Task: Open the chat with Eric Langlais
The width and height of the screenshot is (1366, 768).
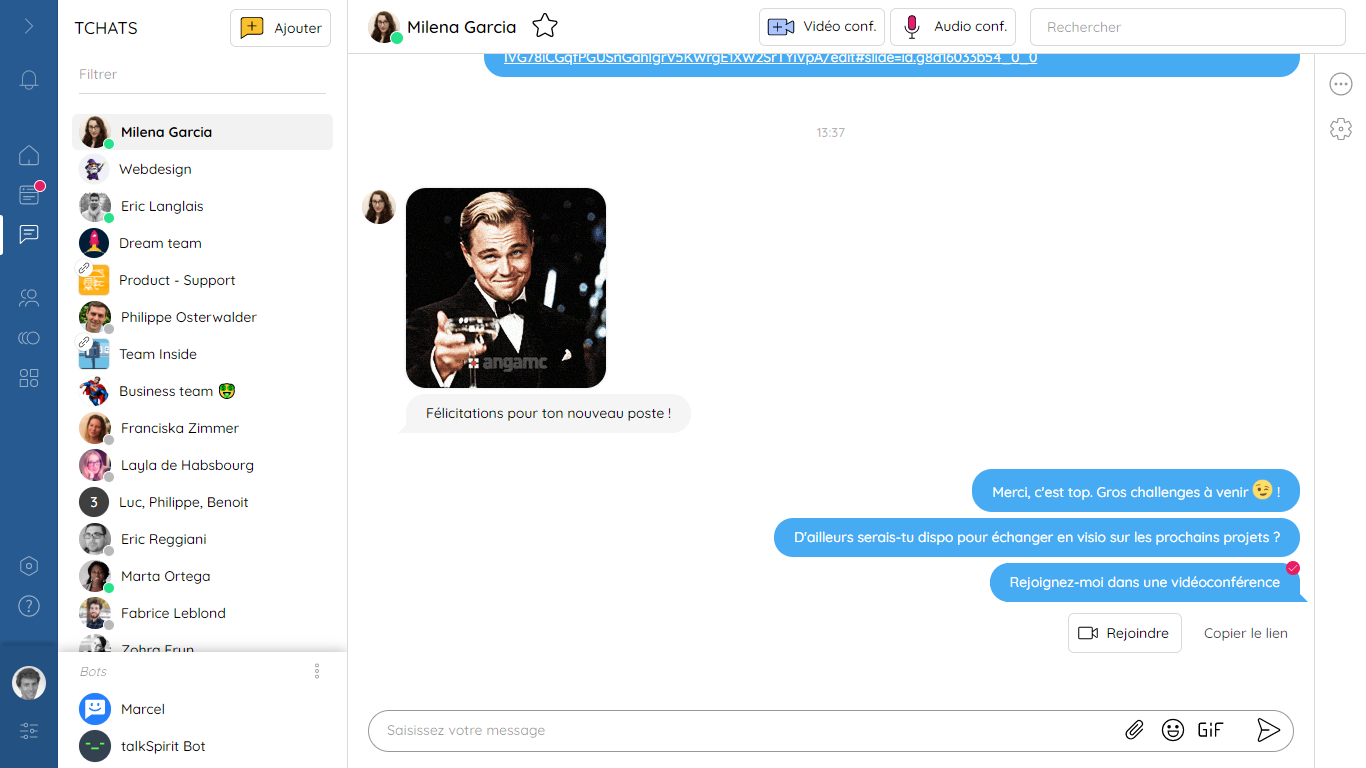Action: [x=202, y=206]
